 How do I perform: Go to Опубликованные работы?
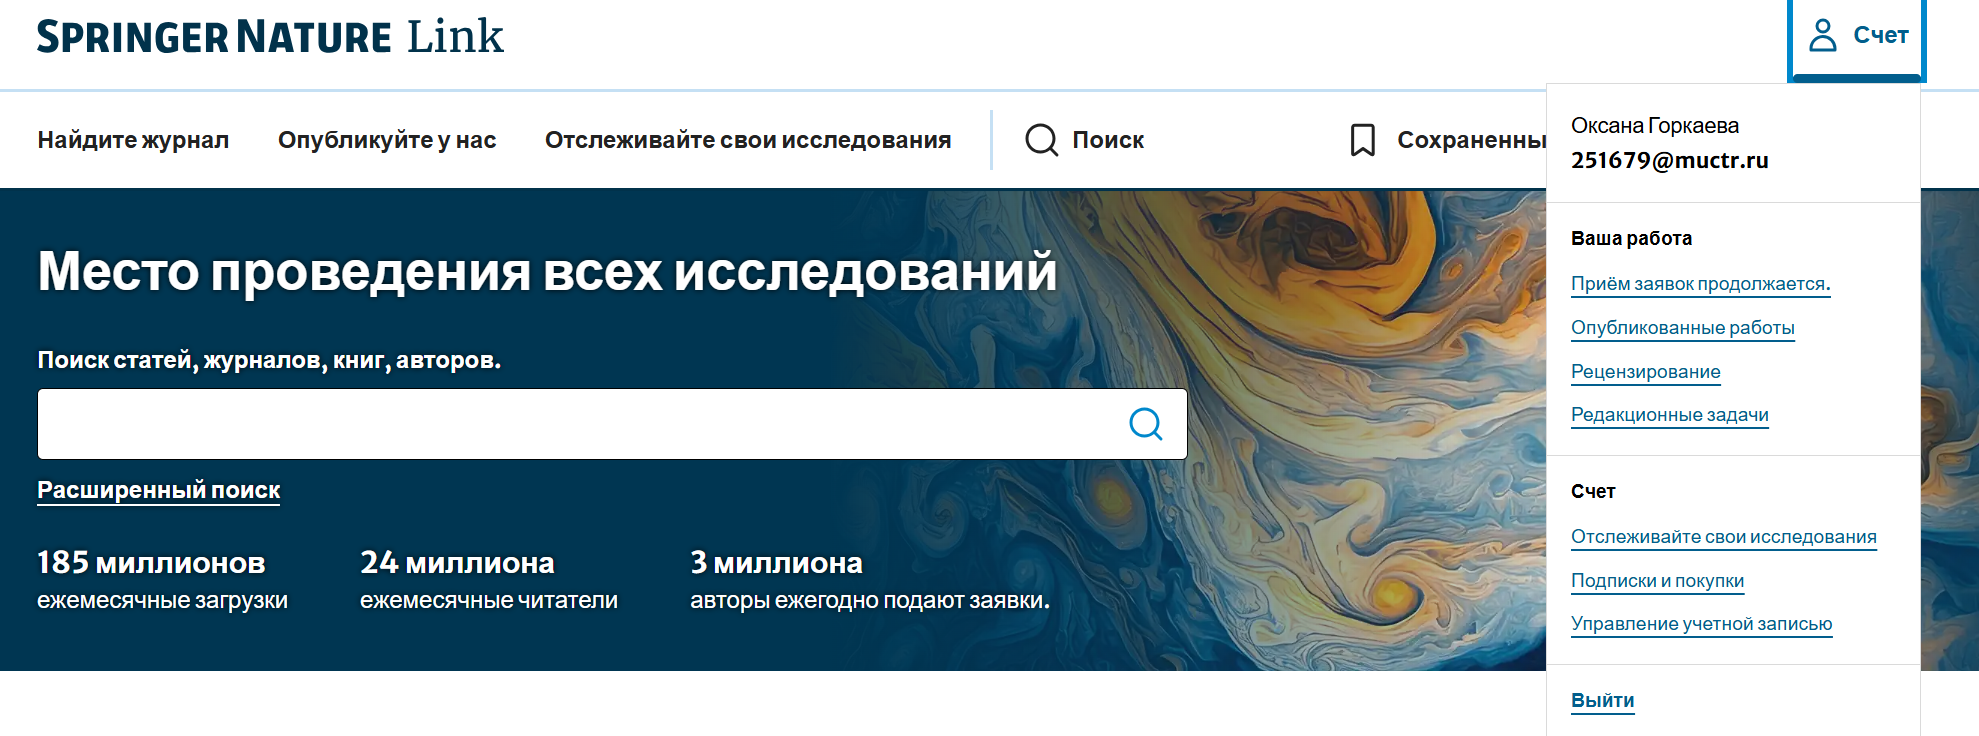[x=1682, y=328]
